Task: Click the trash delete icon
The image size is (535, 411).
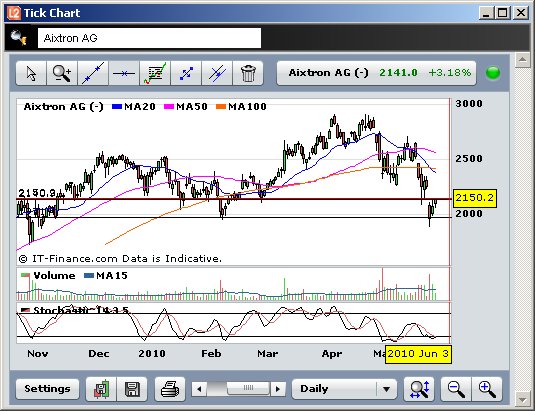Action: coord(248,73)
